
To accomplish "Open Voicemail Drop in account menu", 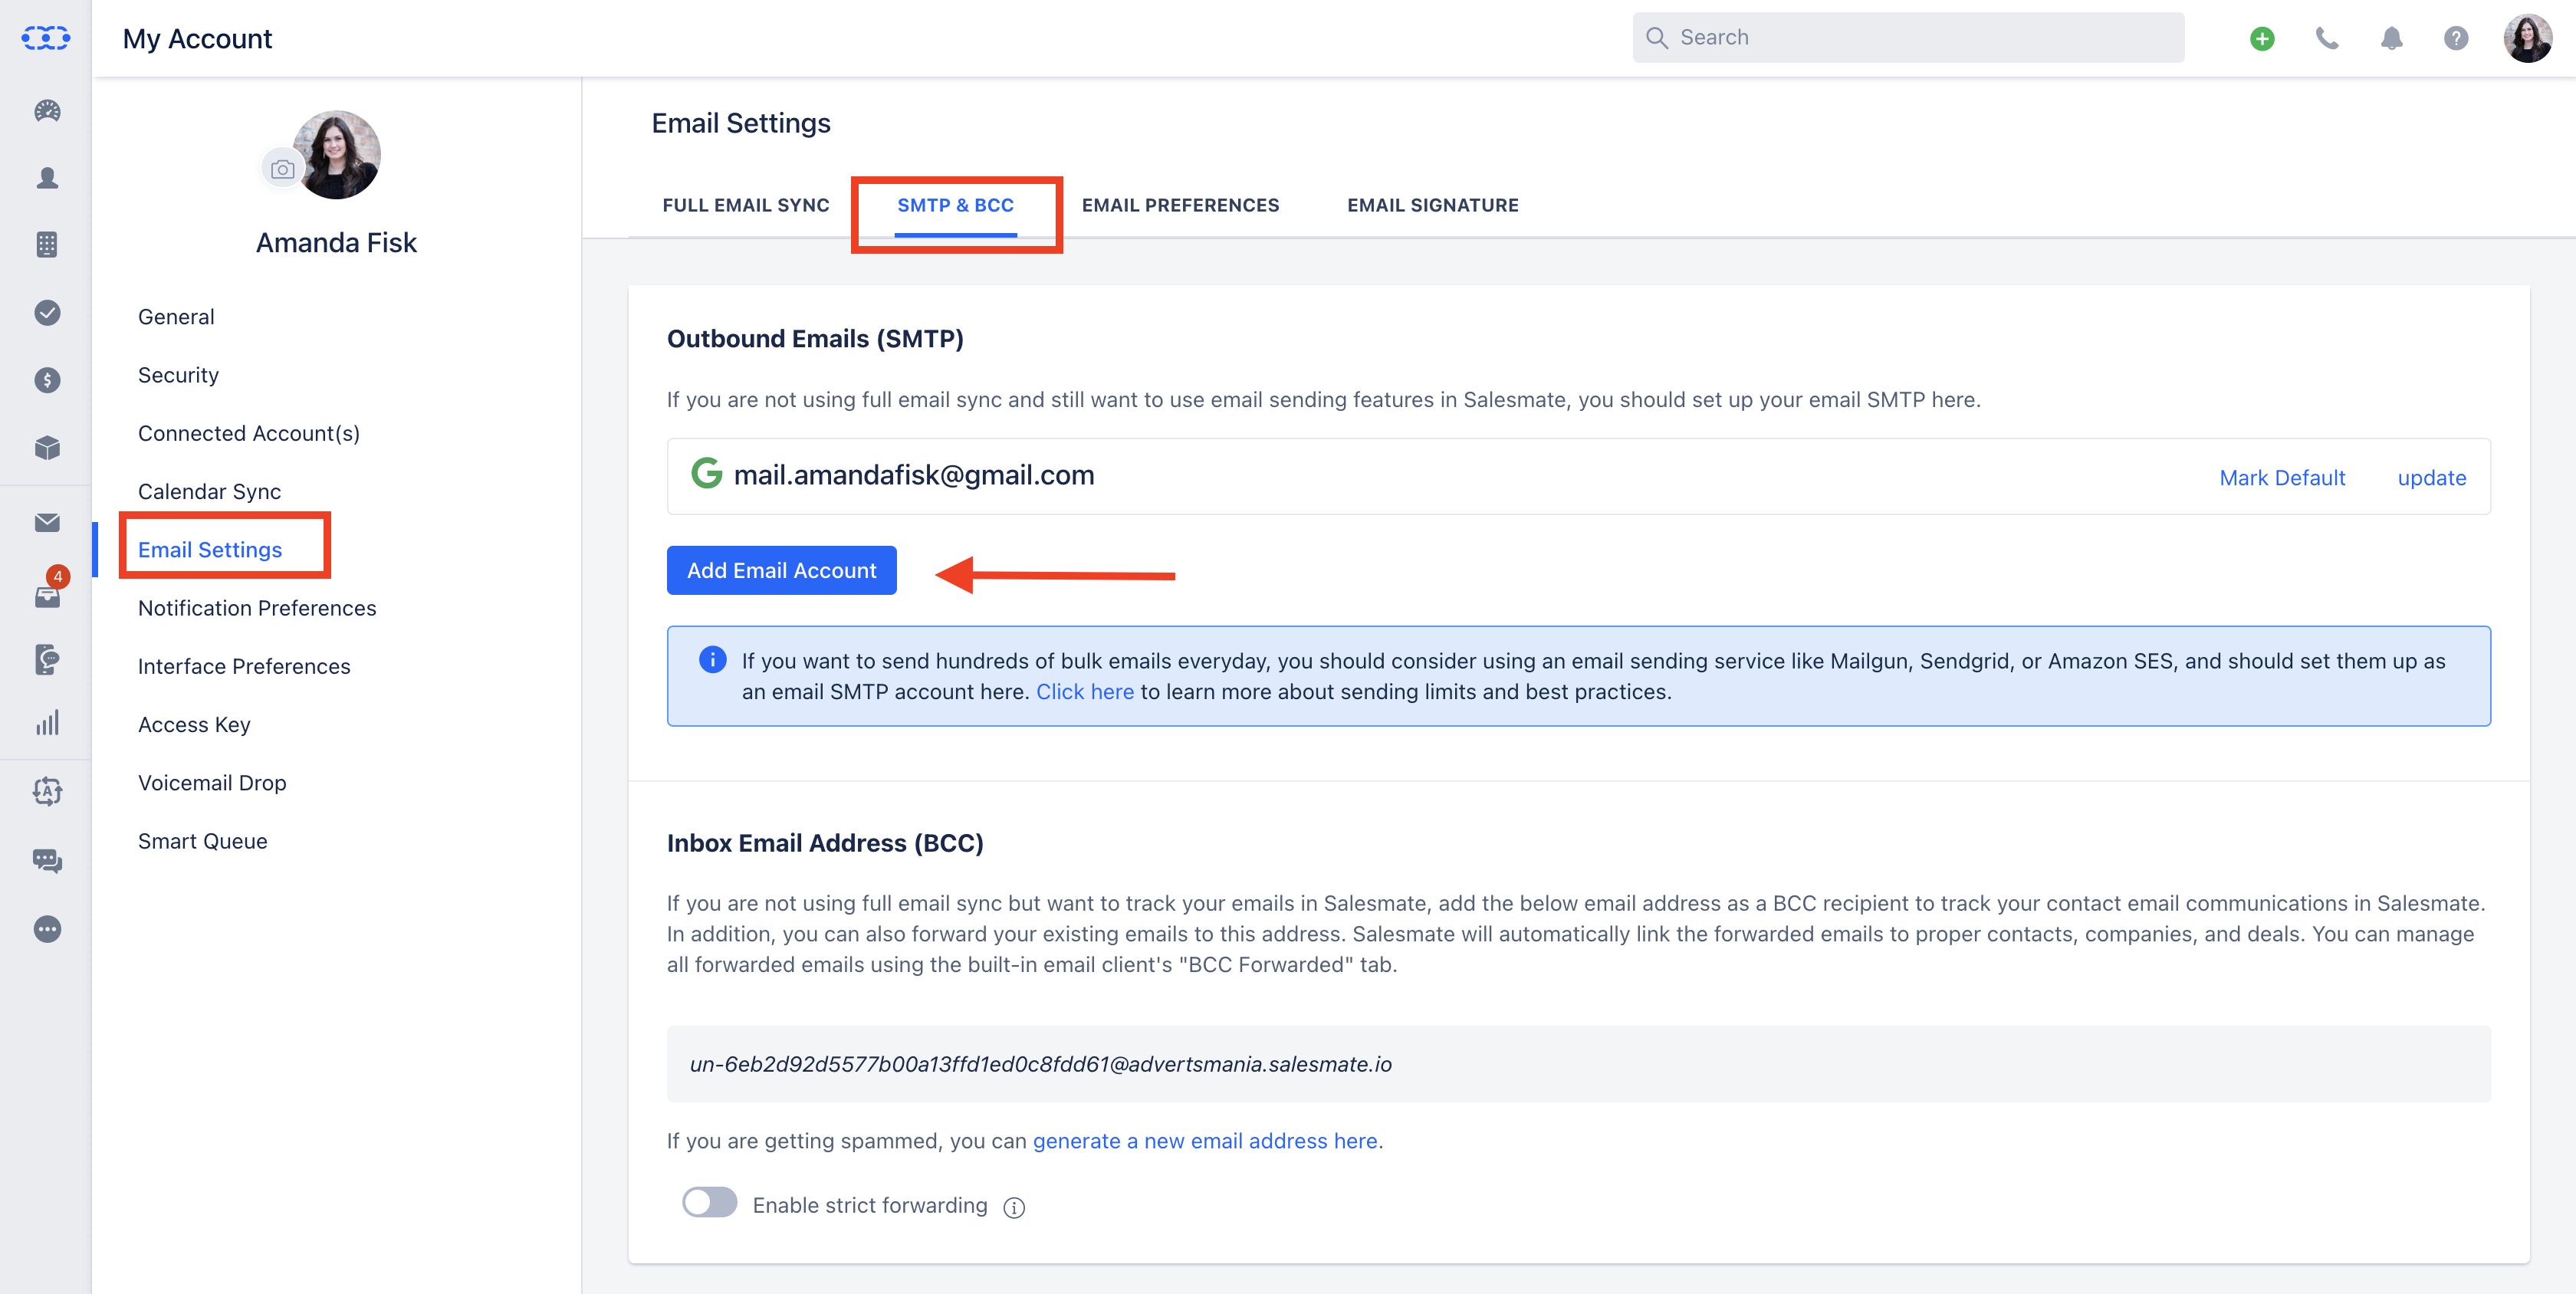I will (x=212, y=783).
